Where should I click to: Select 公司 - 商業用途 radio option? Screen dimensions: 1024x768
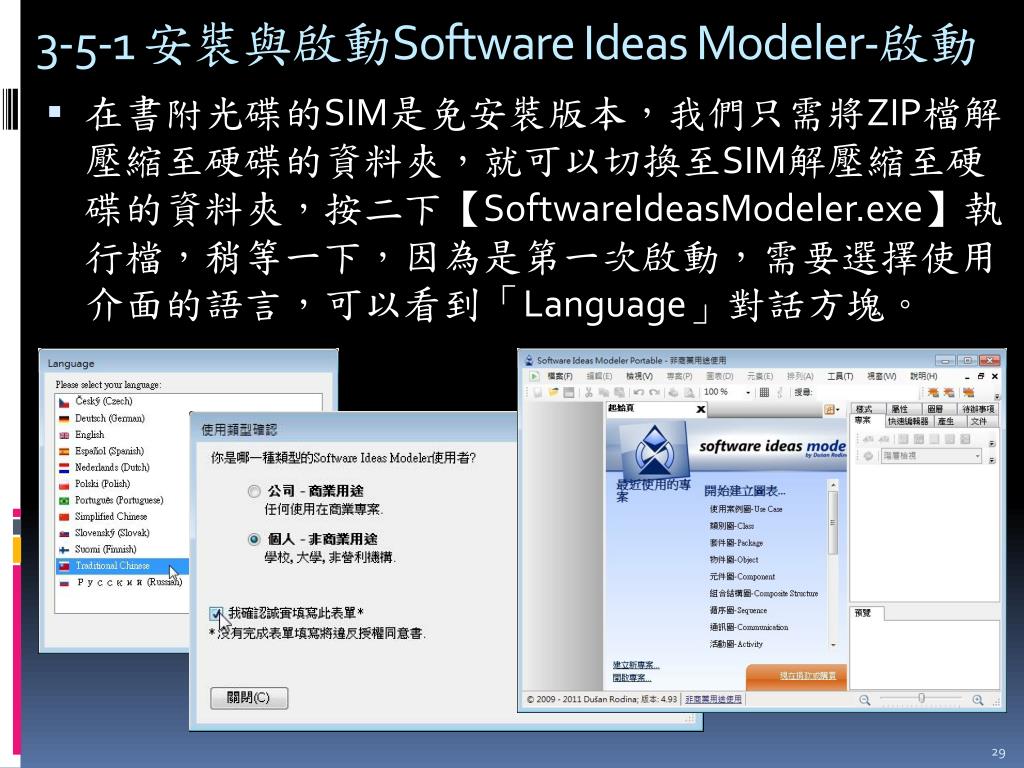[x=254, y=491]
